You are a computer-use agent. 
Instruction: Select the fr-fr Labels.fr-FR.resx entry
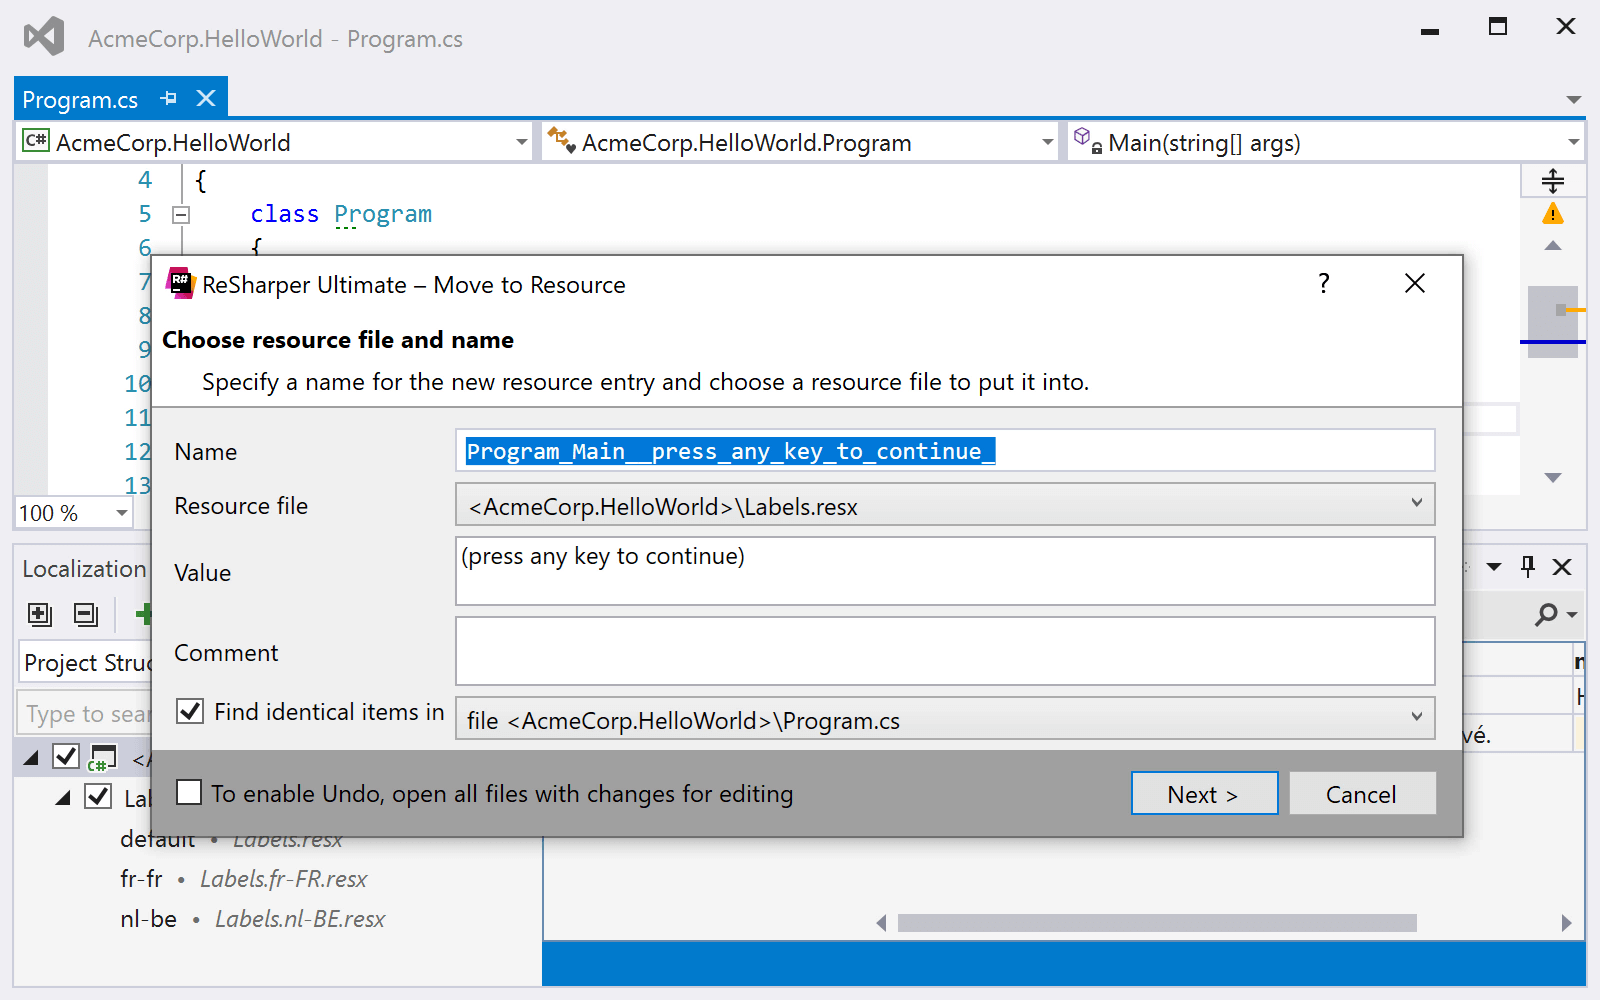(x=244, y=879)
